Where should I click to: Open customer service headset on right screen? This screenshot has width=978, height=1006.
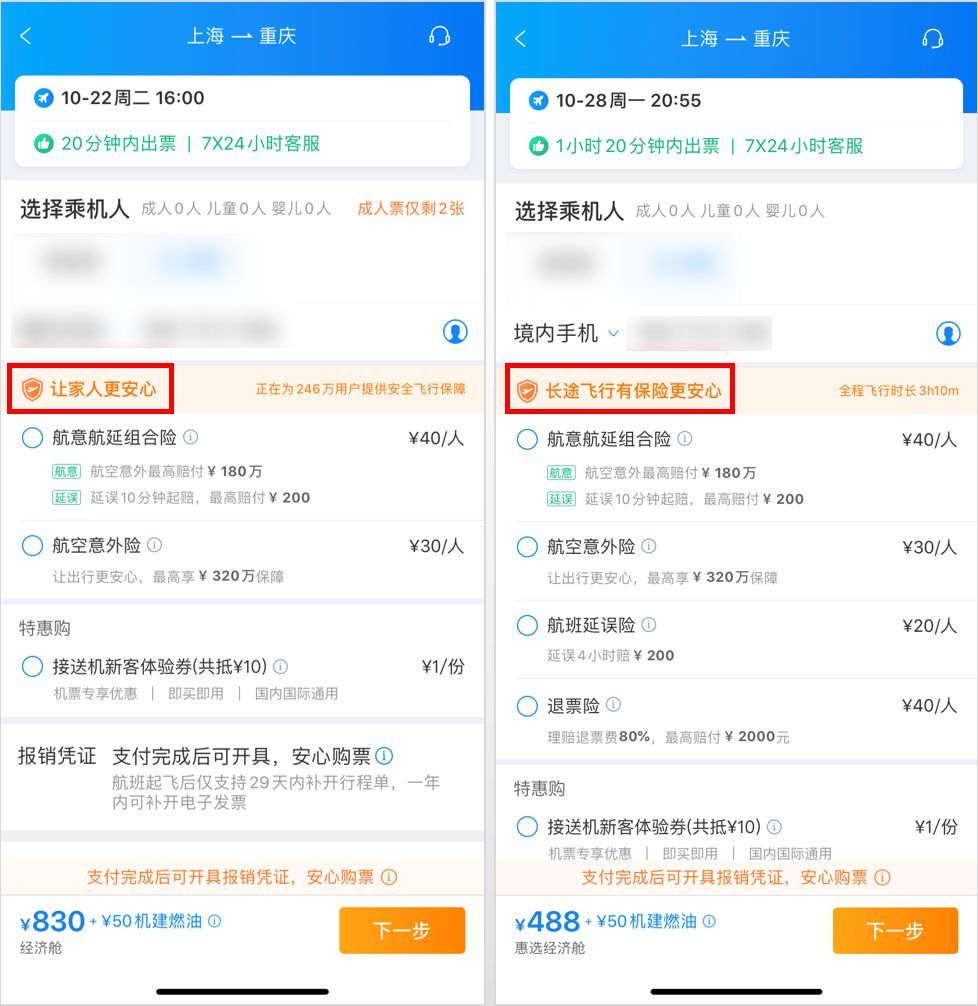(932, 38)
